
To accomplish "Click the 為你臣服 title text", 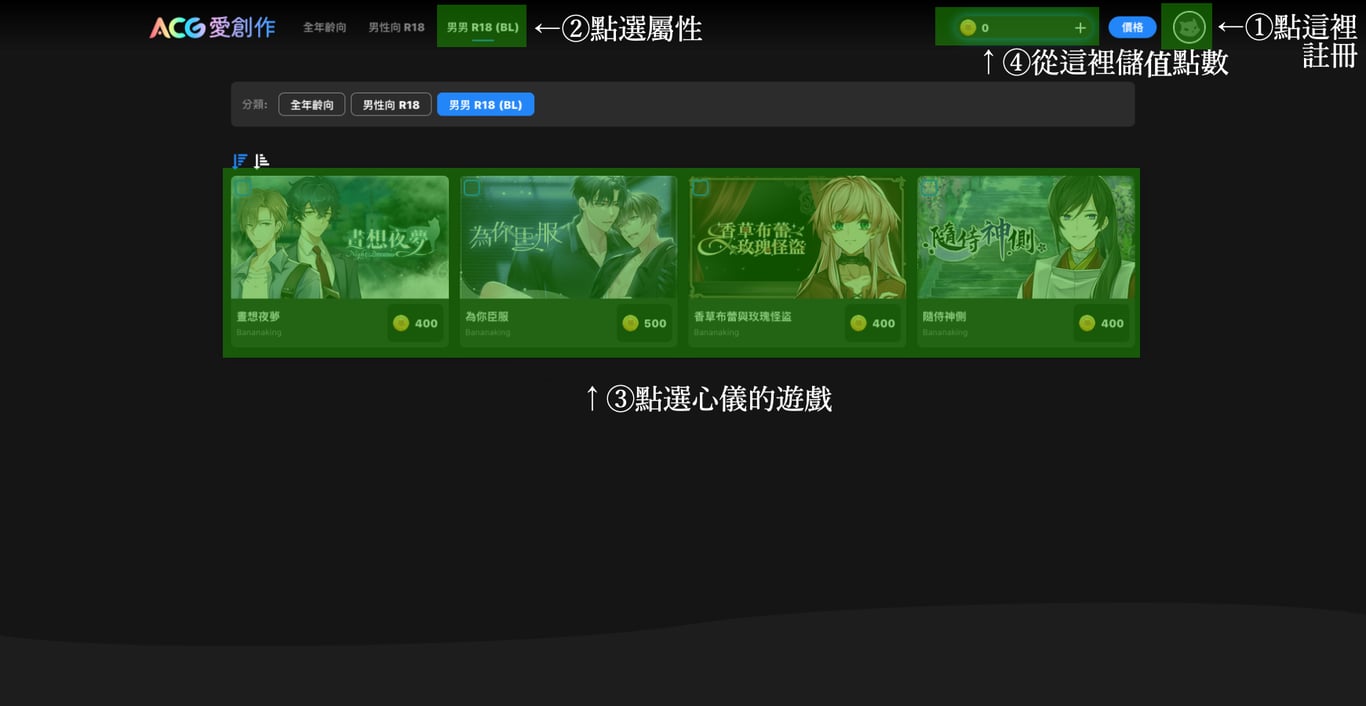I will click(487, 316).
